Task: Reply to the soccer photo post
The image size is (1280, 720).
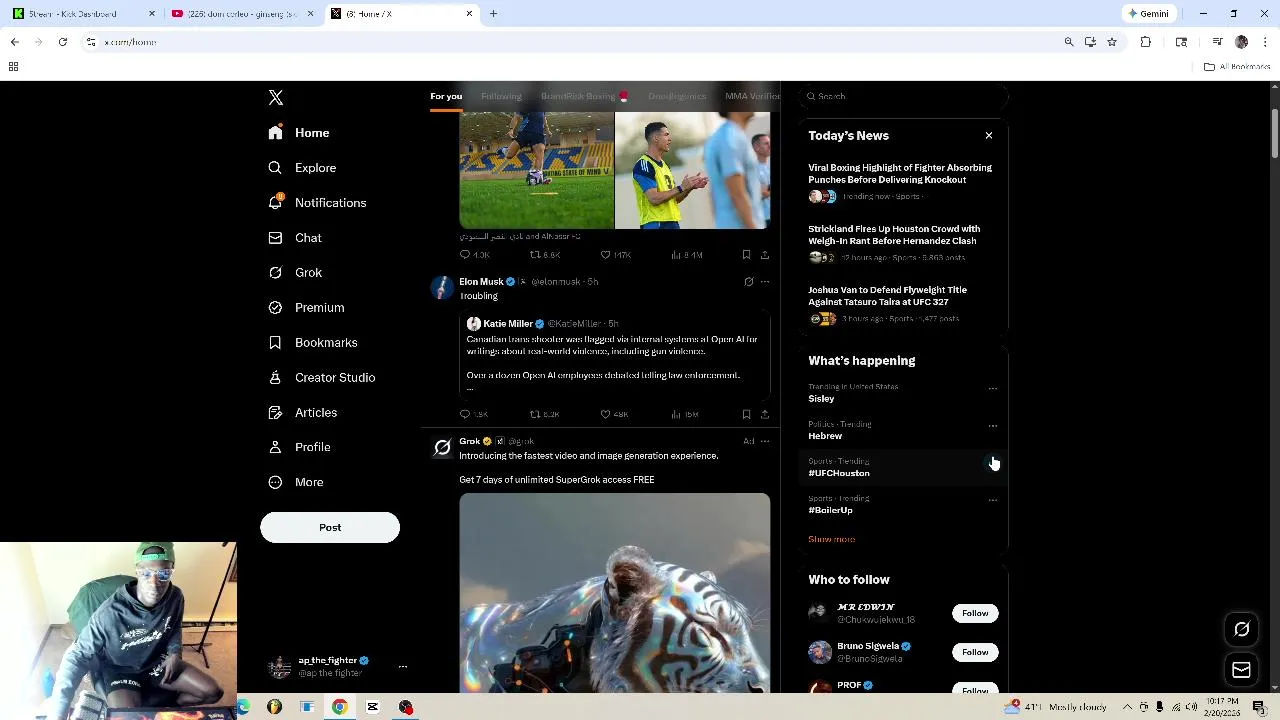Action: point(474,255)
